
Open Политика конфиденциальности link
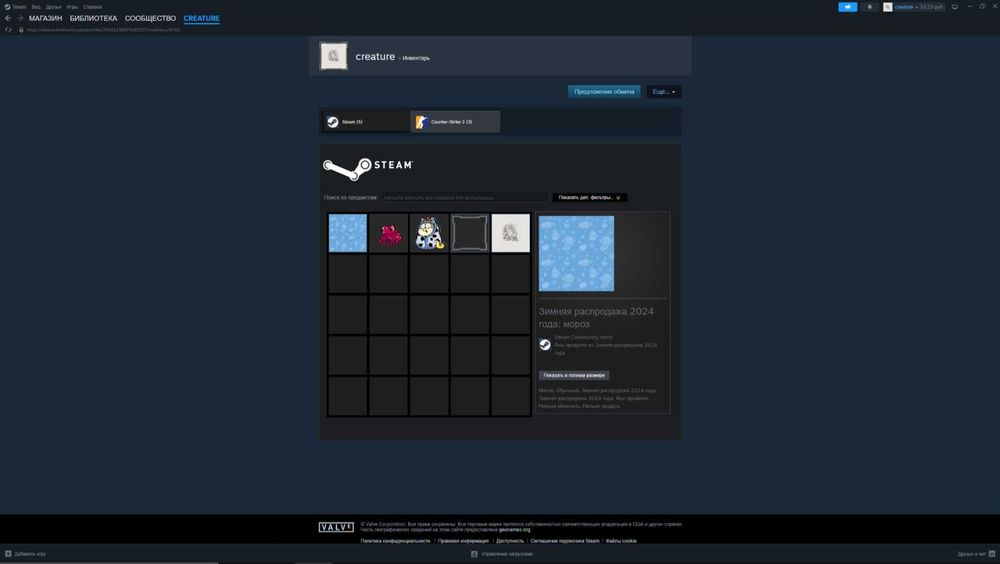pos(395,541)
